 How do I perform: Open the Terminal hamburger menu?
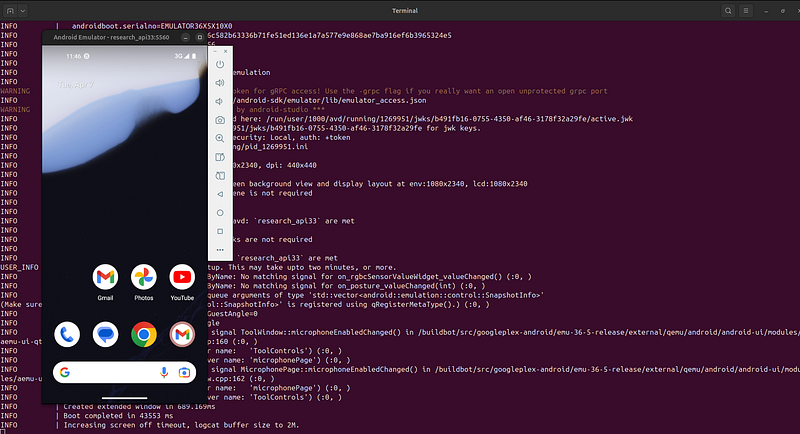[746, 11]
